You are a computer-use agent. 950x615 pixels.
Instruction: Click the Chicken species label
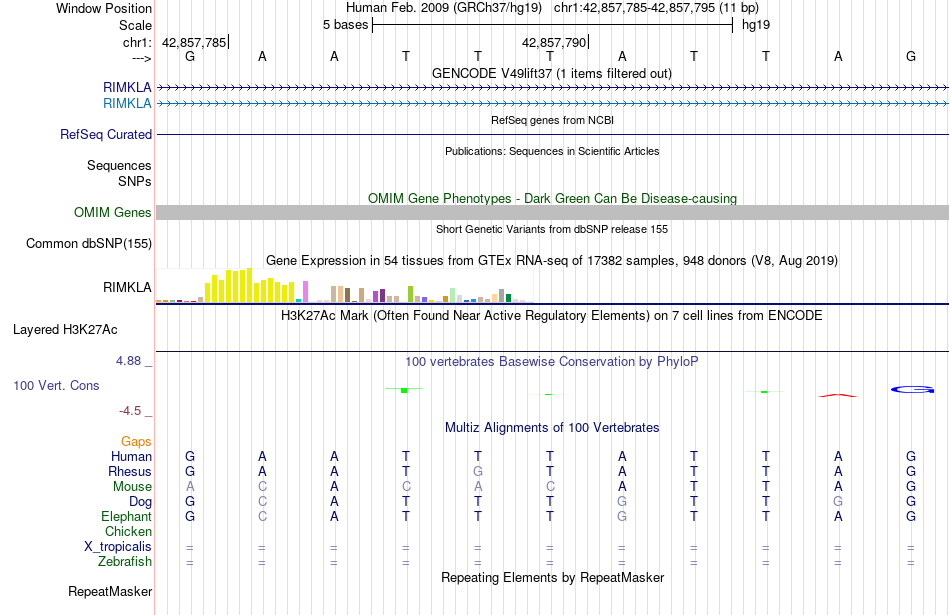point(128,531)
